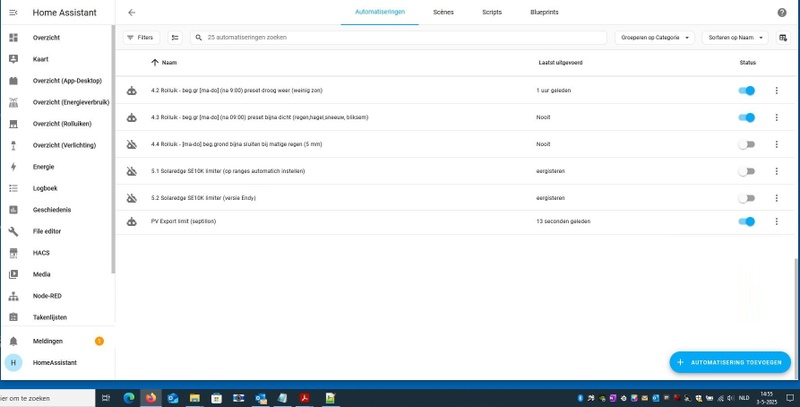Open File Explorer from the taskbar
This screenshot has height=407, width=800.
click(x=194, y=398)
